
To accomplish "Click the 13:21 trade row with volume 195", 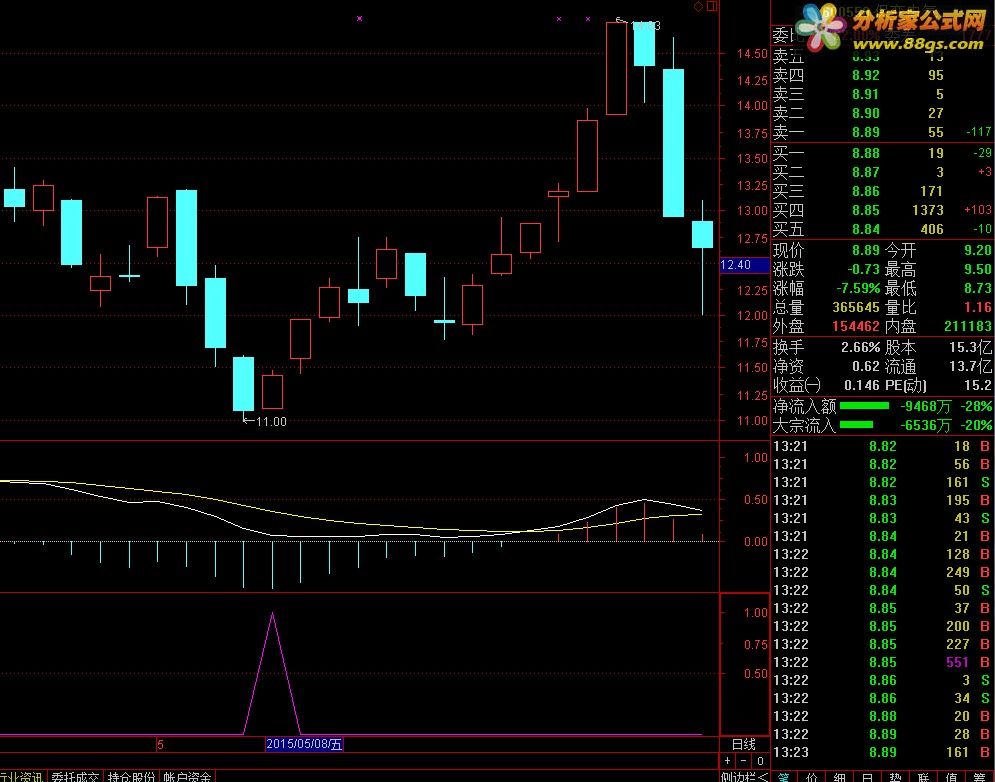I will (x=883, y=500).
